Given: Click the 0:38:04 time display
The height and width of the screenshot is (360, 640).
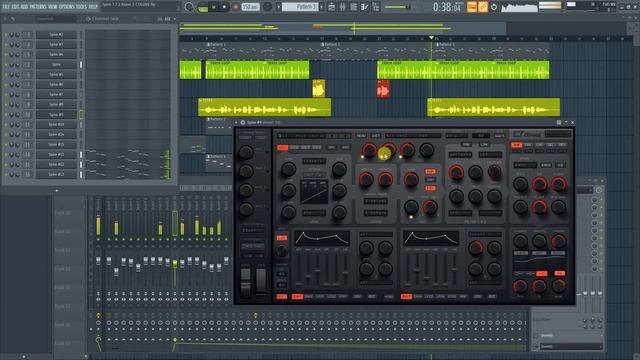Looking at the screenshot, I should click(447, 7).
